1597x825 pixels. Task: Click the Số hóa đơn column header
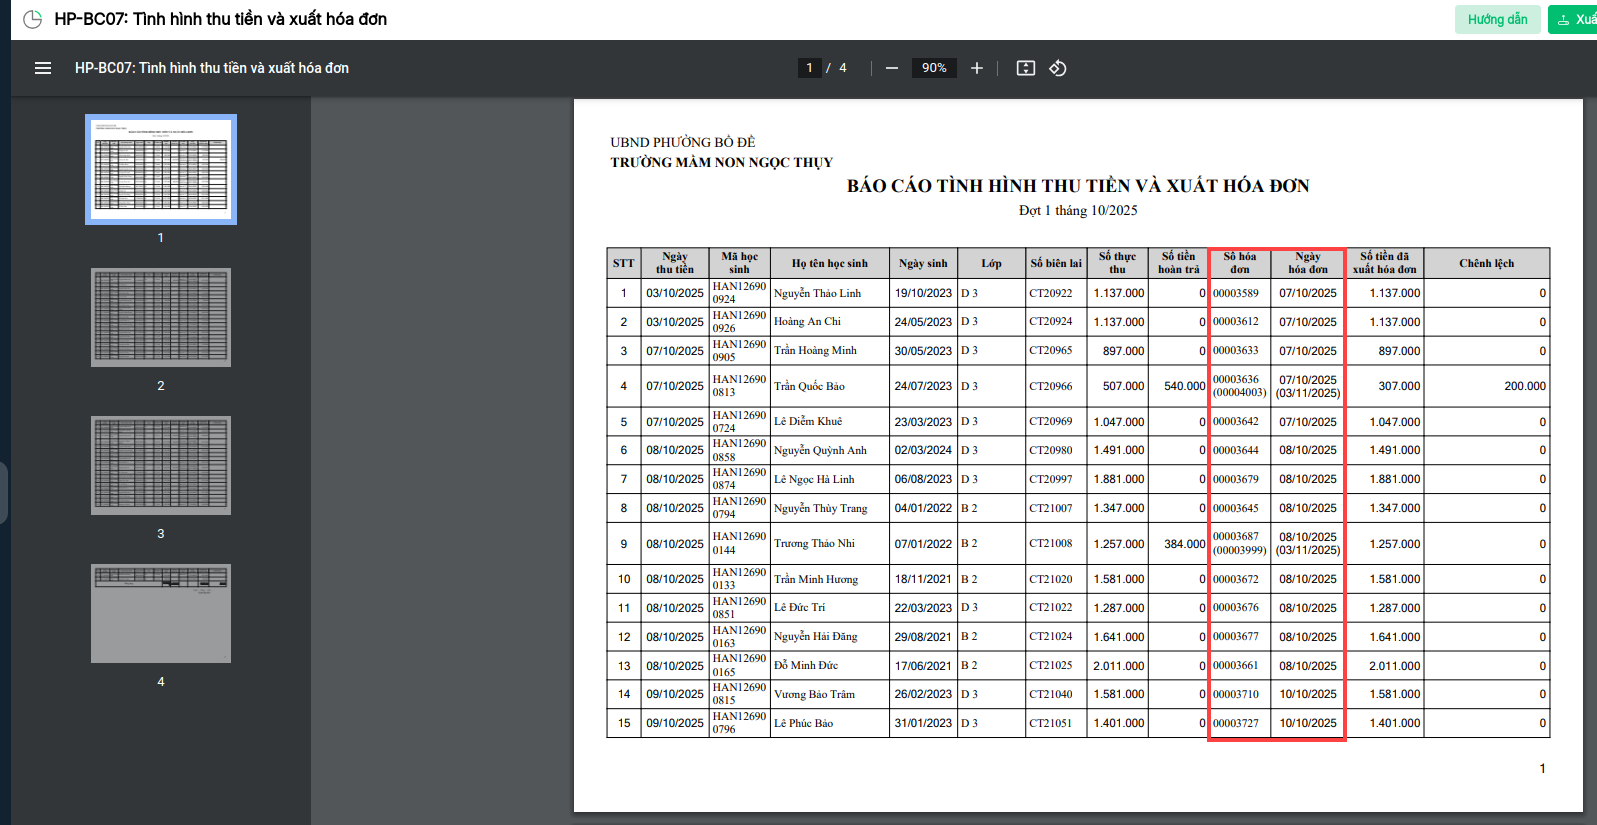1240,263
